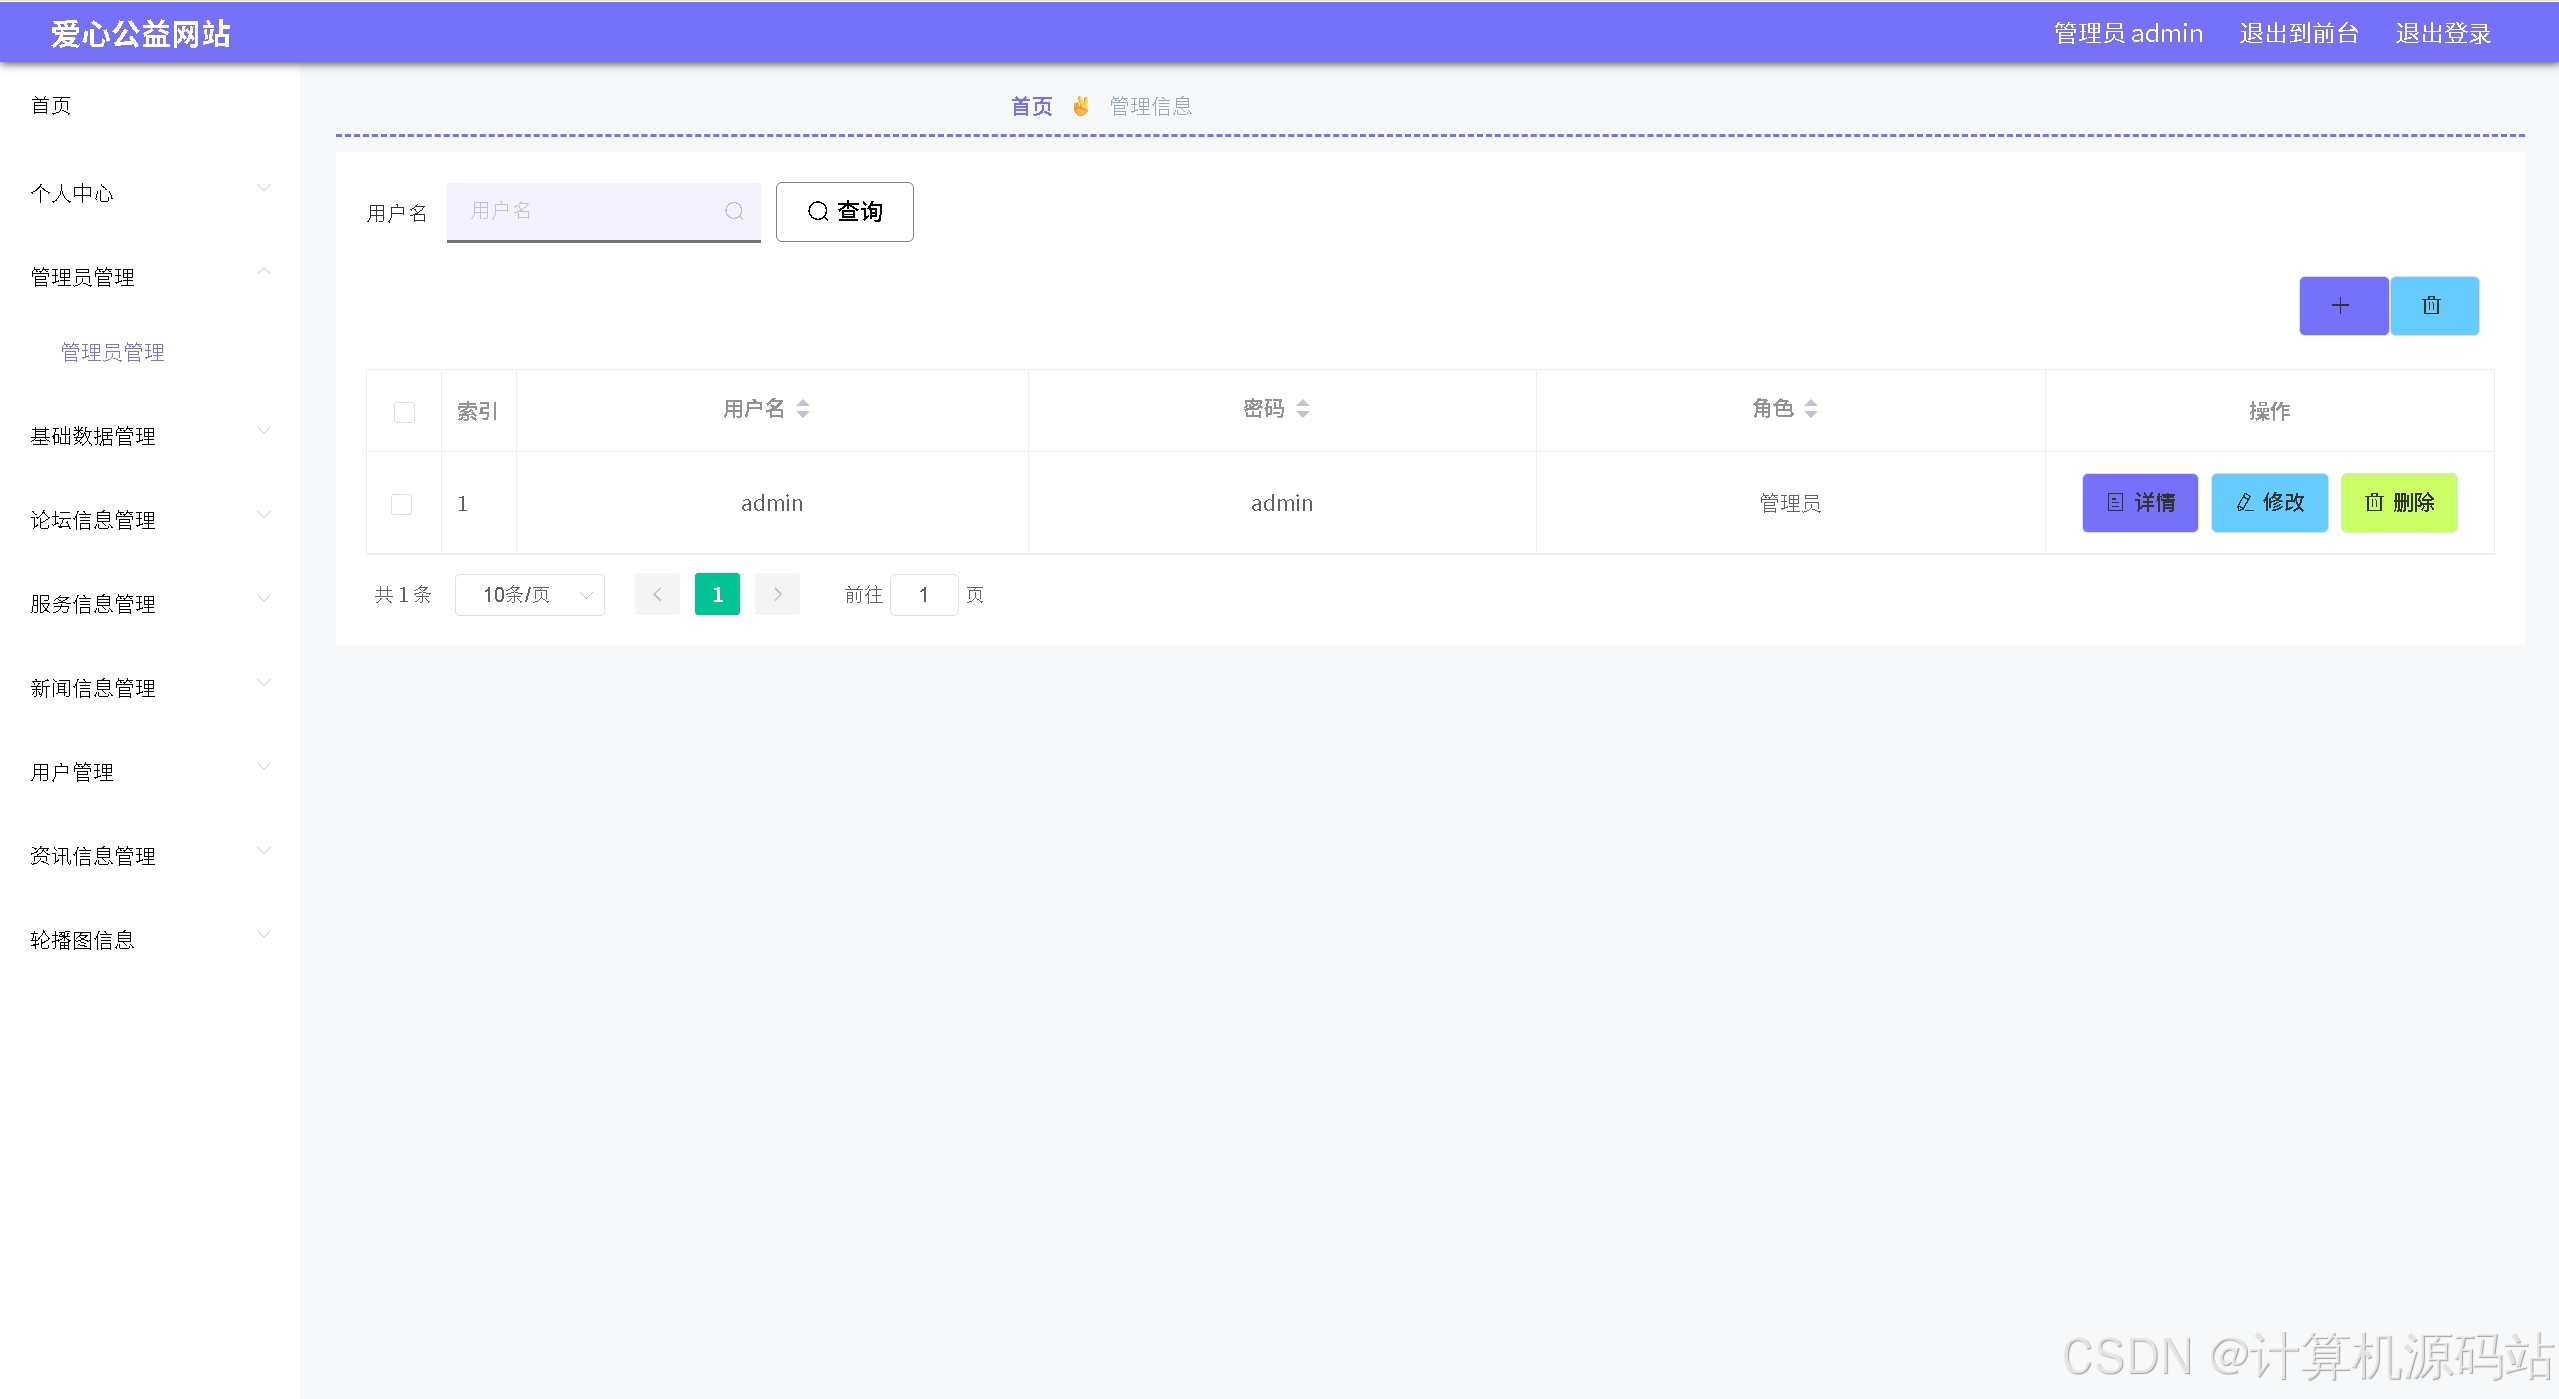Screen dimensions: 2559x1399
Task: Click the blue trash batch-delete icon
Action: click(x=2433, y=306)
